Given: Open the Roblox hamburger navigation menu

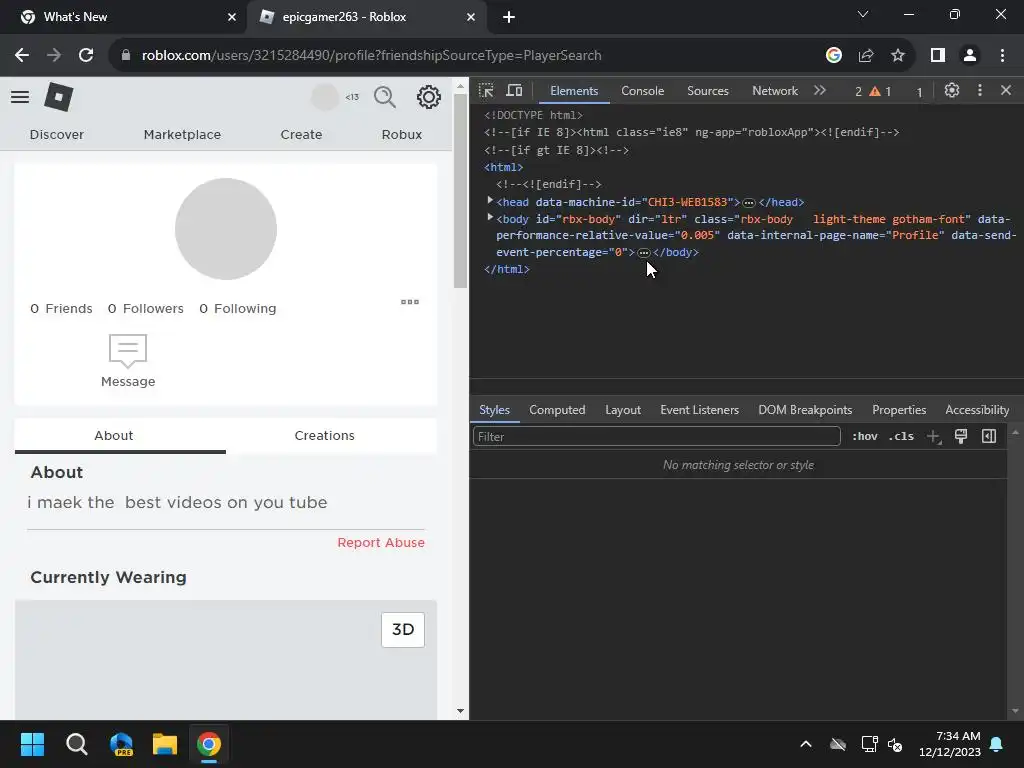Looking at the screenshot, I should 20,97.
